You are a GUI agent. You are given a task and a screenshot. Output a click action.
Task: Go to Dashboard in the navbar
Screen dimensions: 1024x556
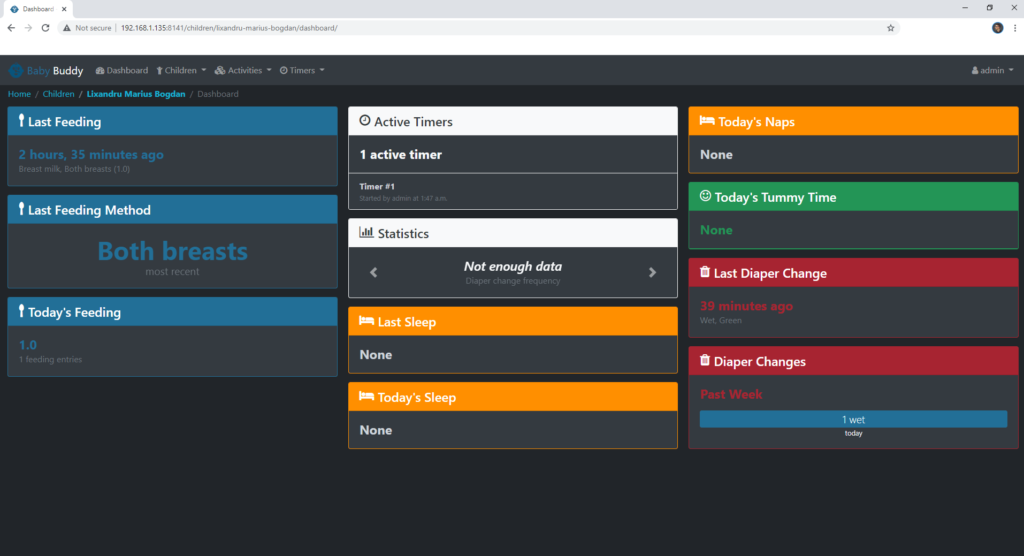click(121, 71)
